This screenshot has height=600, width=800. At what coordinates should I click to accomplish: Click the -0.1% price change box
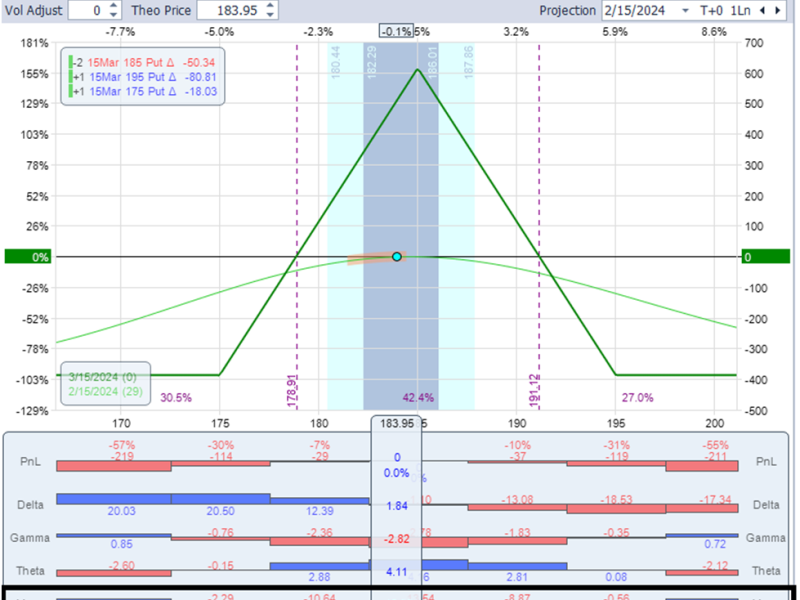tap(398, 32)
